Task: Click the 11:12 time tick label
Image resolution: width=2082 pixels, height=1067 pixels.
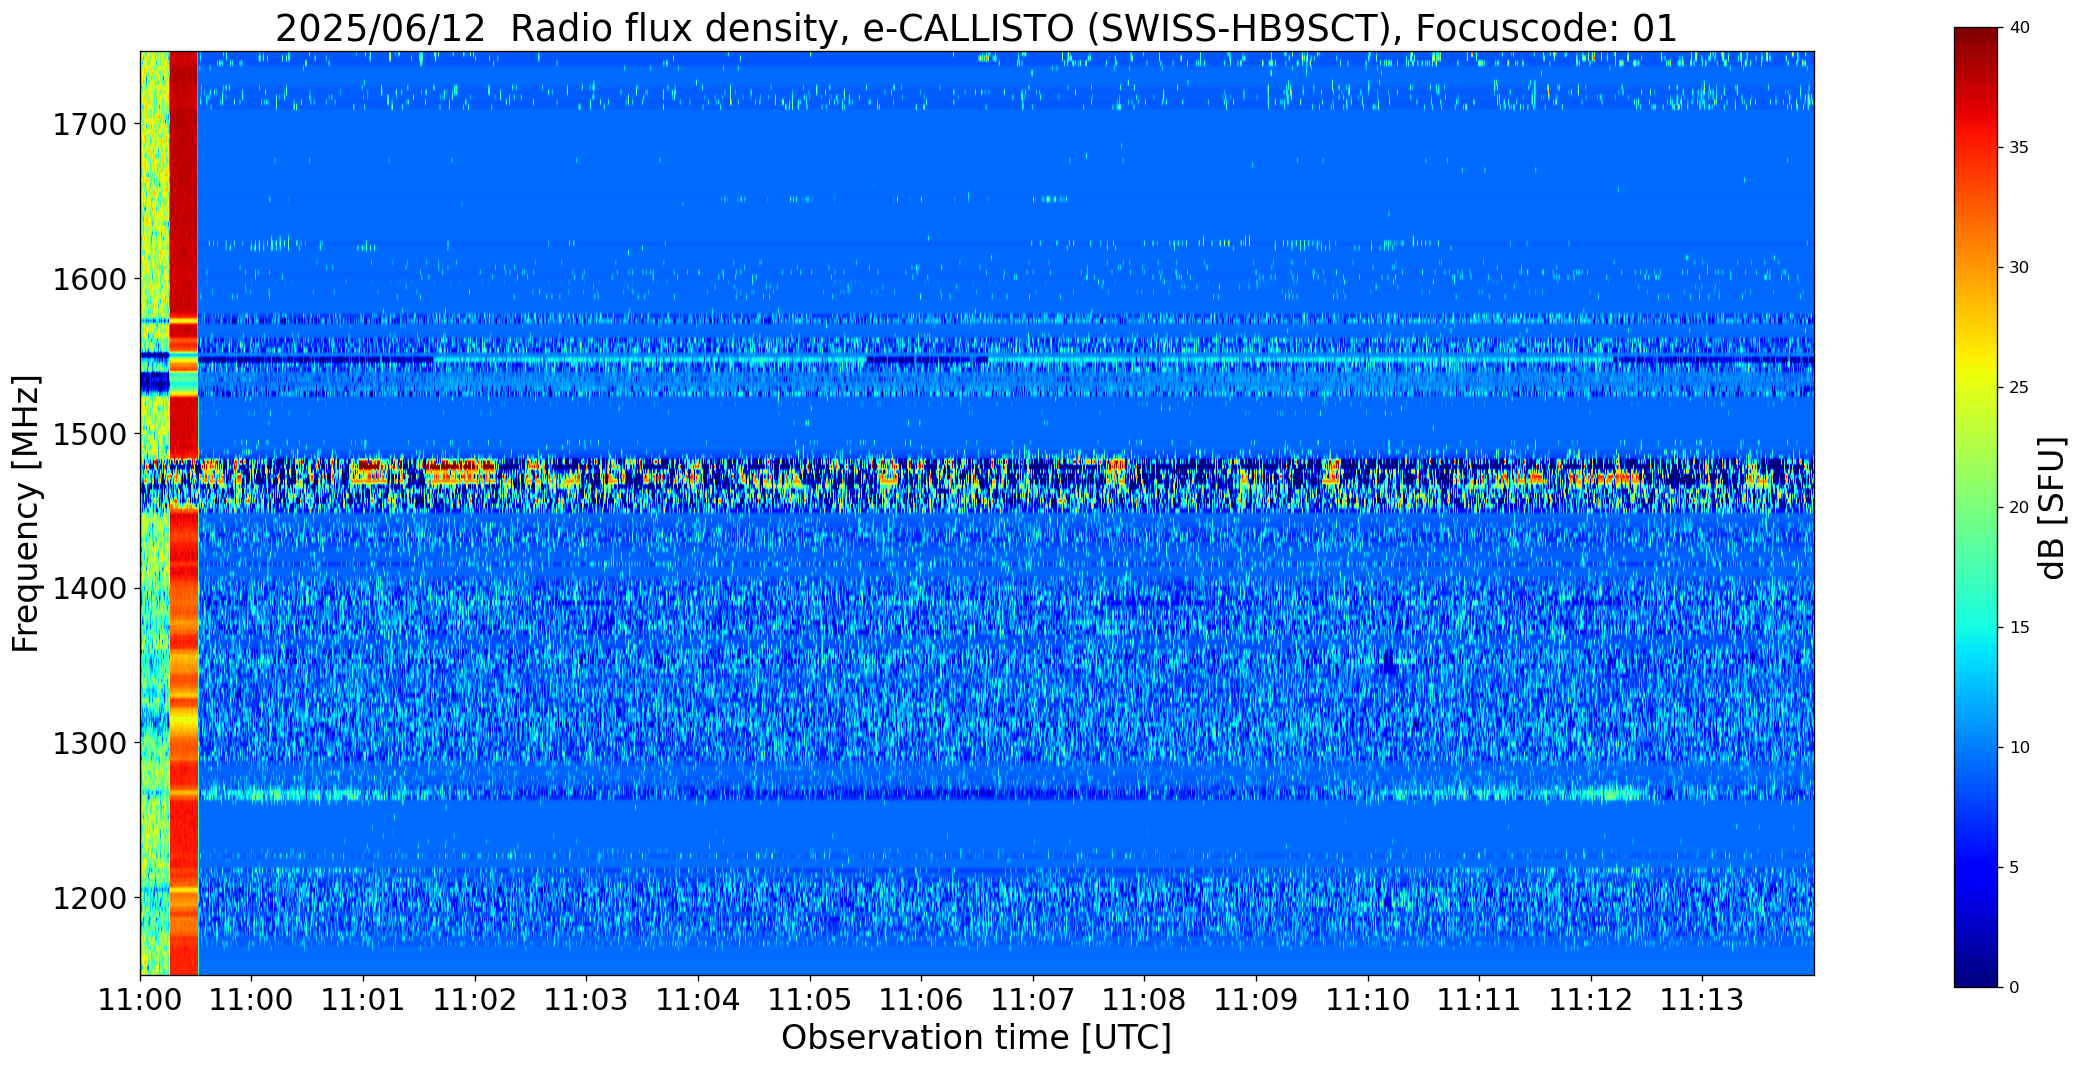Action: (1591, 1000)
